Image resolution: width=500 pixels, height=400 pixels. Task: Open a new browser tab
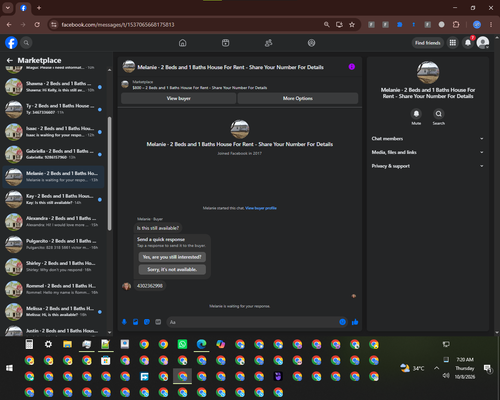click(x=39, y=8)
